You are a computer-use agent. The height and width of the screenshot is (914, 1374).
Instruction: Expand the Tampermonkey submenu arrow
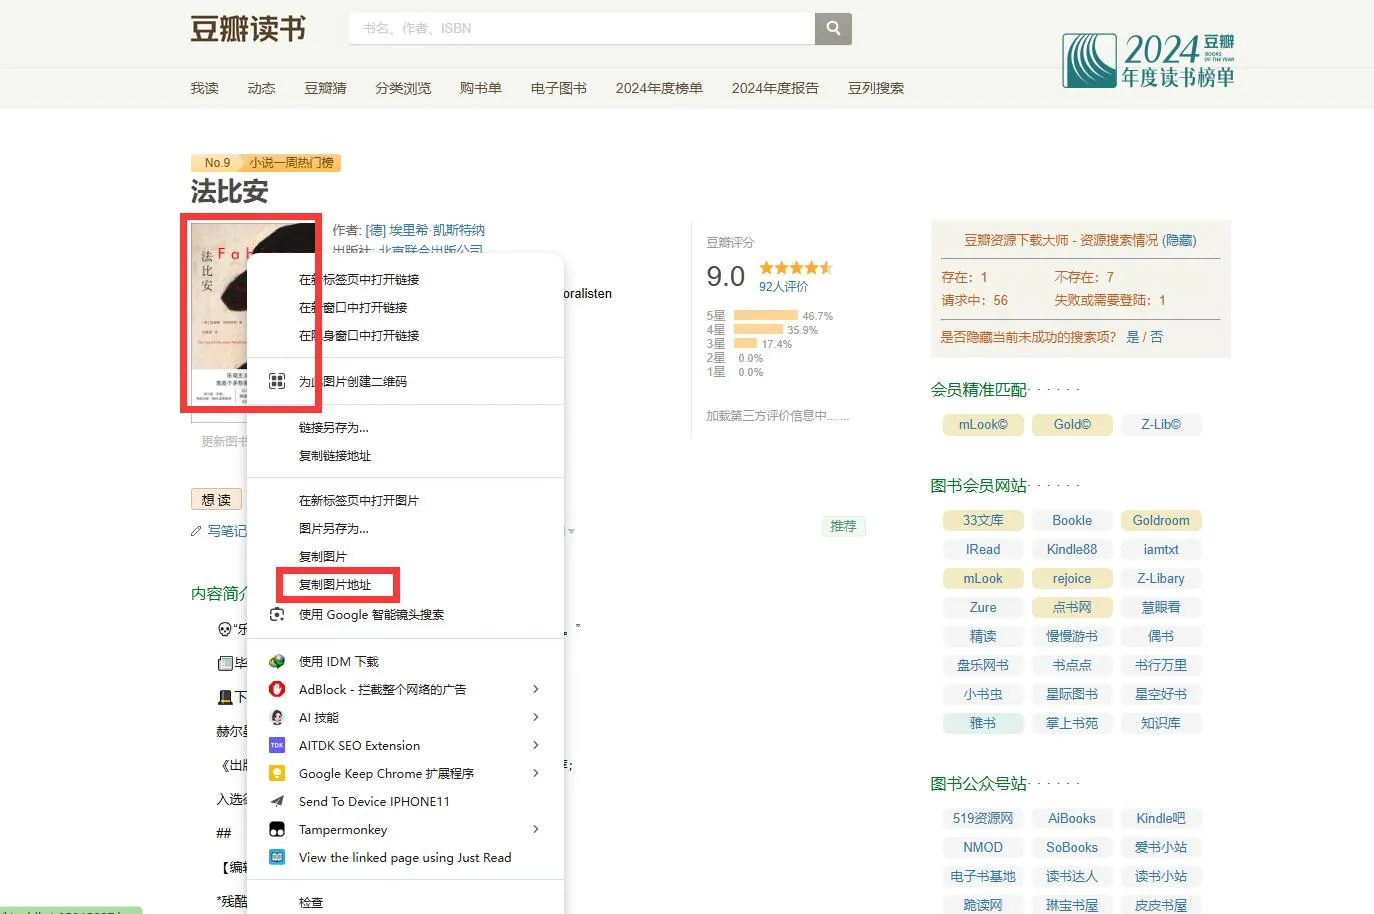pos(536,829)
